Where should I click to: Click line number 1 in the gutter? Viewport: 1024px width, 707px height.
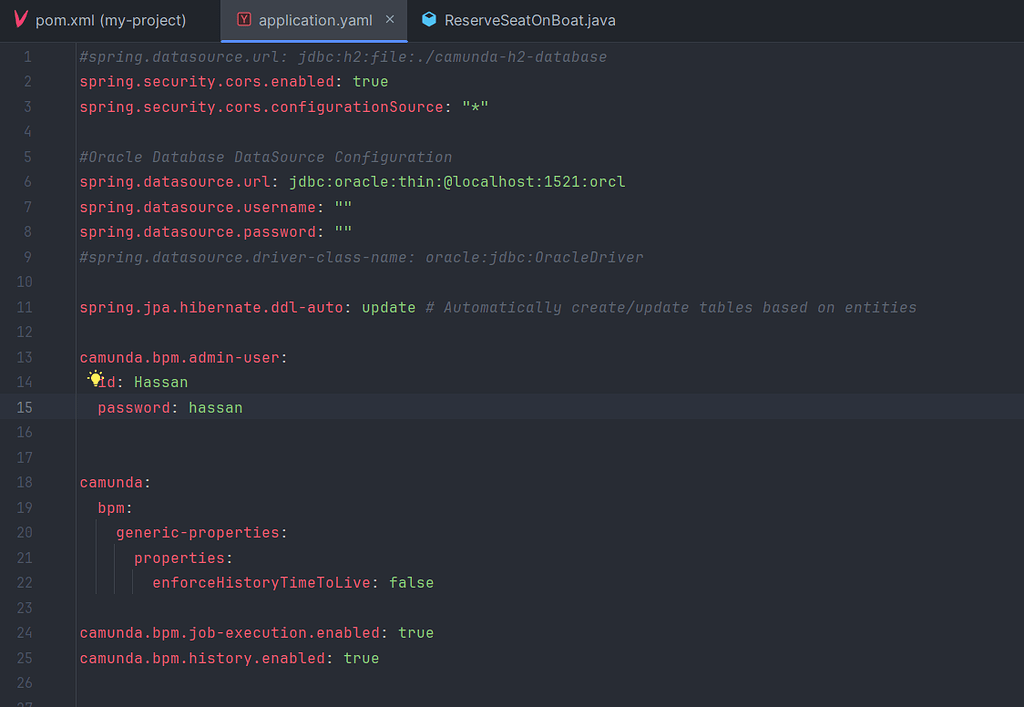[28, 57]
